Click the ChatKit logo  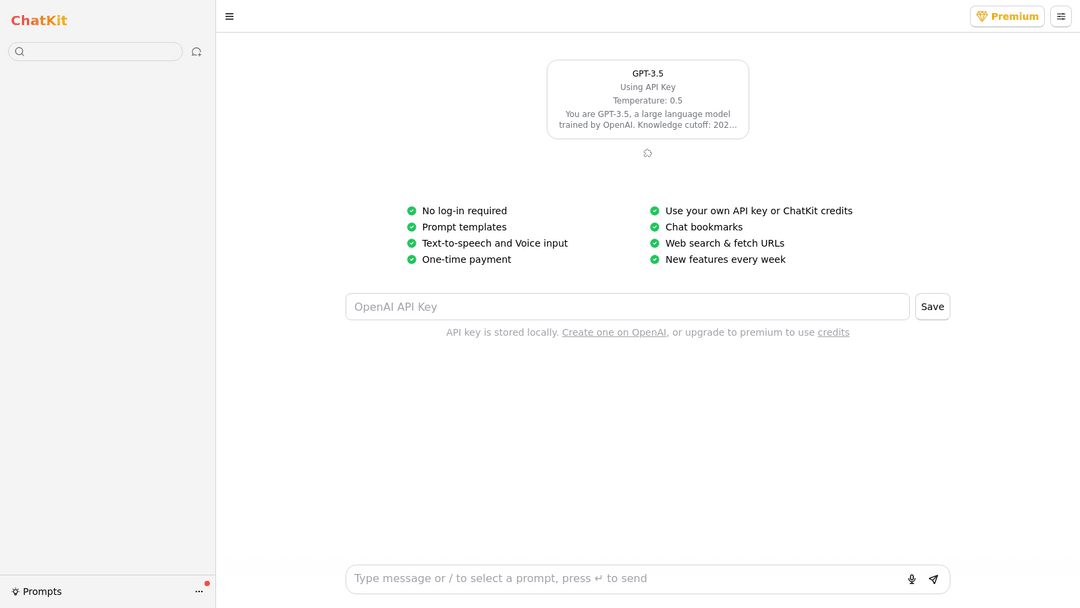(x=39, y=19)
